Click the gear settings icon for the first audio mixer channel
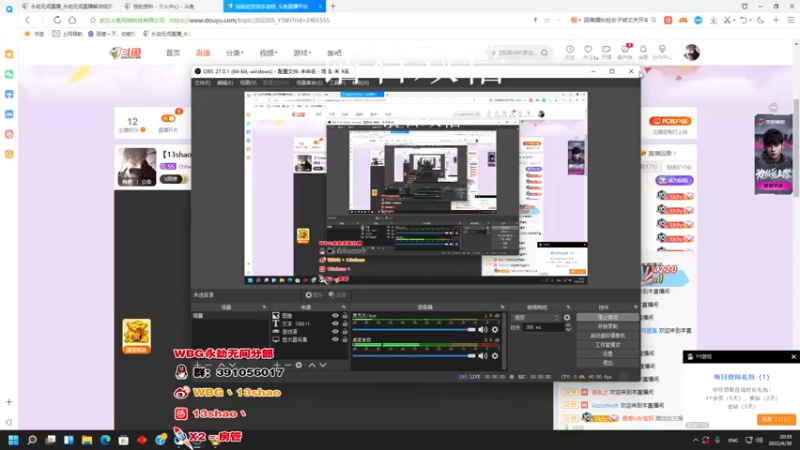This screenshot has height=450, width=800. [495, 330]
